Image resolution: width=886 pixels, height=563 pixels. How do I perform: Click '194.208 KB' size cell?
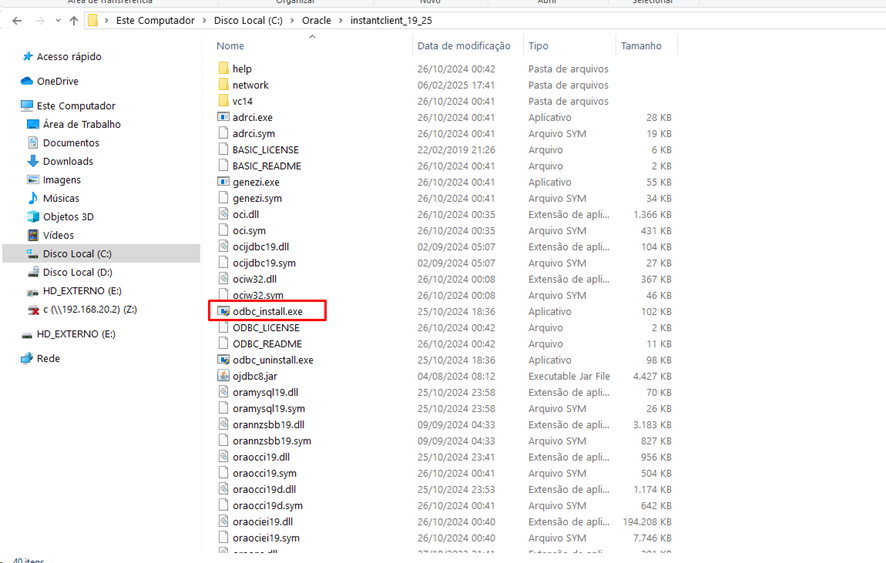pos(647,522)
